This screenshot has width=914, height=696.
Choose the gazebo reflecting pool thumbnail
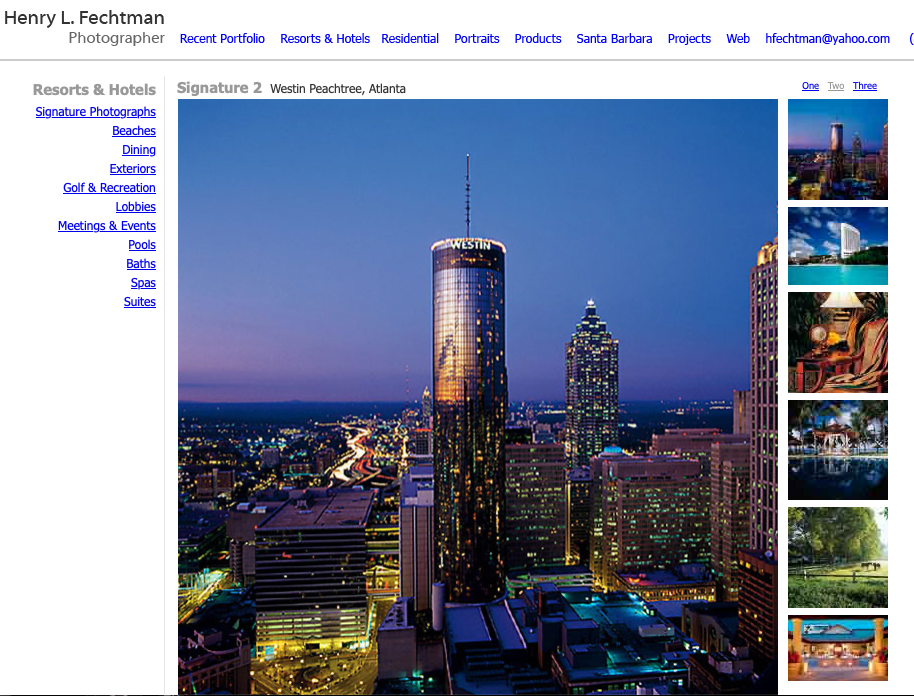coord(837,450)
